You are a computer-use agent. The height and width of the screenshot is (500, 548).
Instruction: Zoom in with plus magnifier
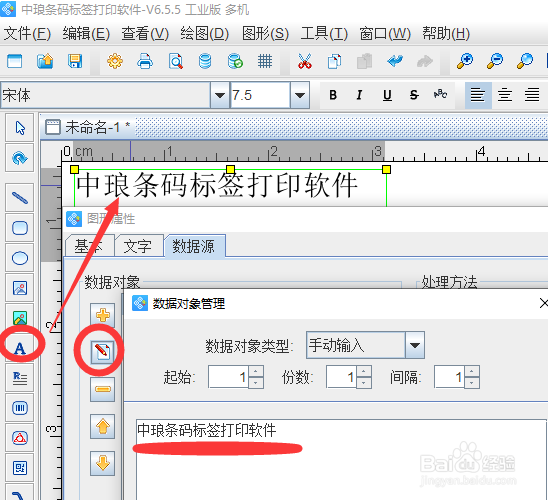(465, 61)
